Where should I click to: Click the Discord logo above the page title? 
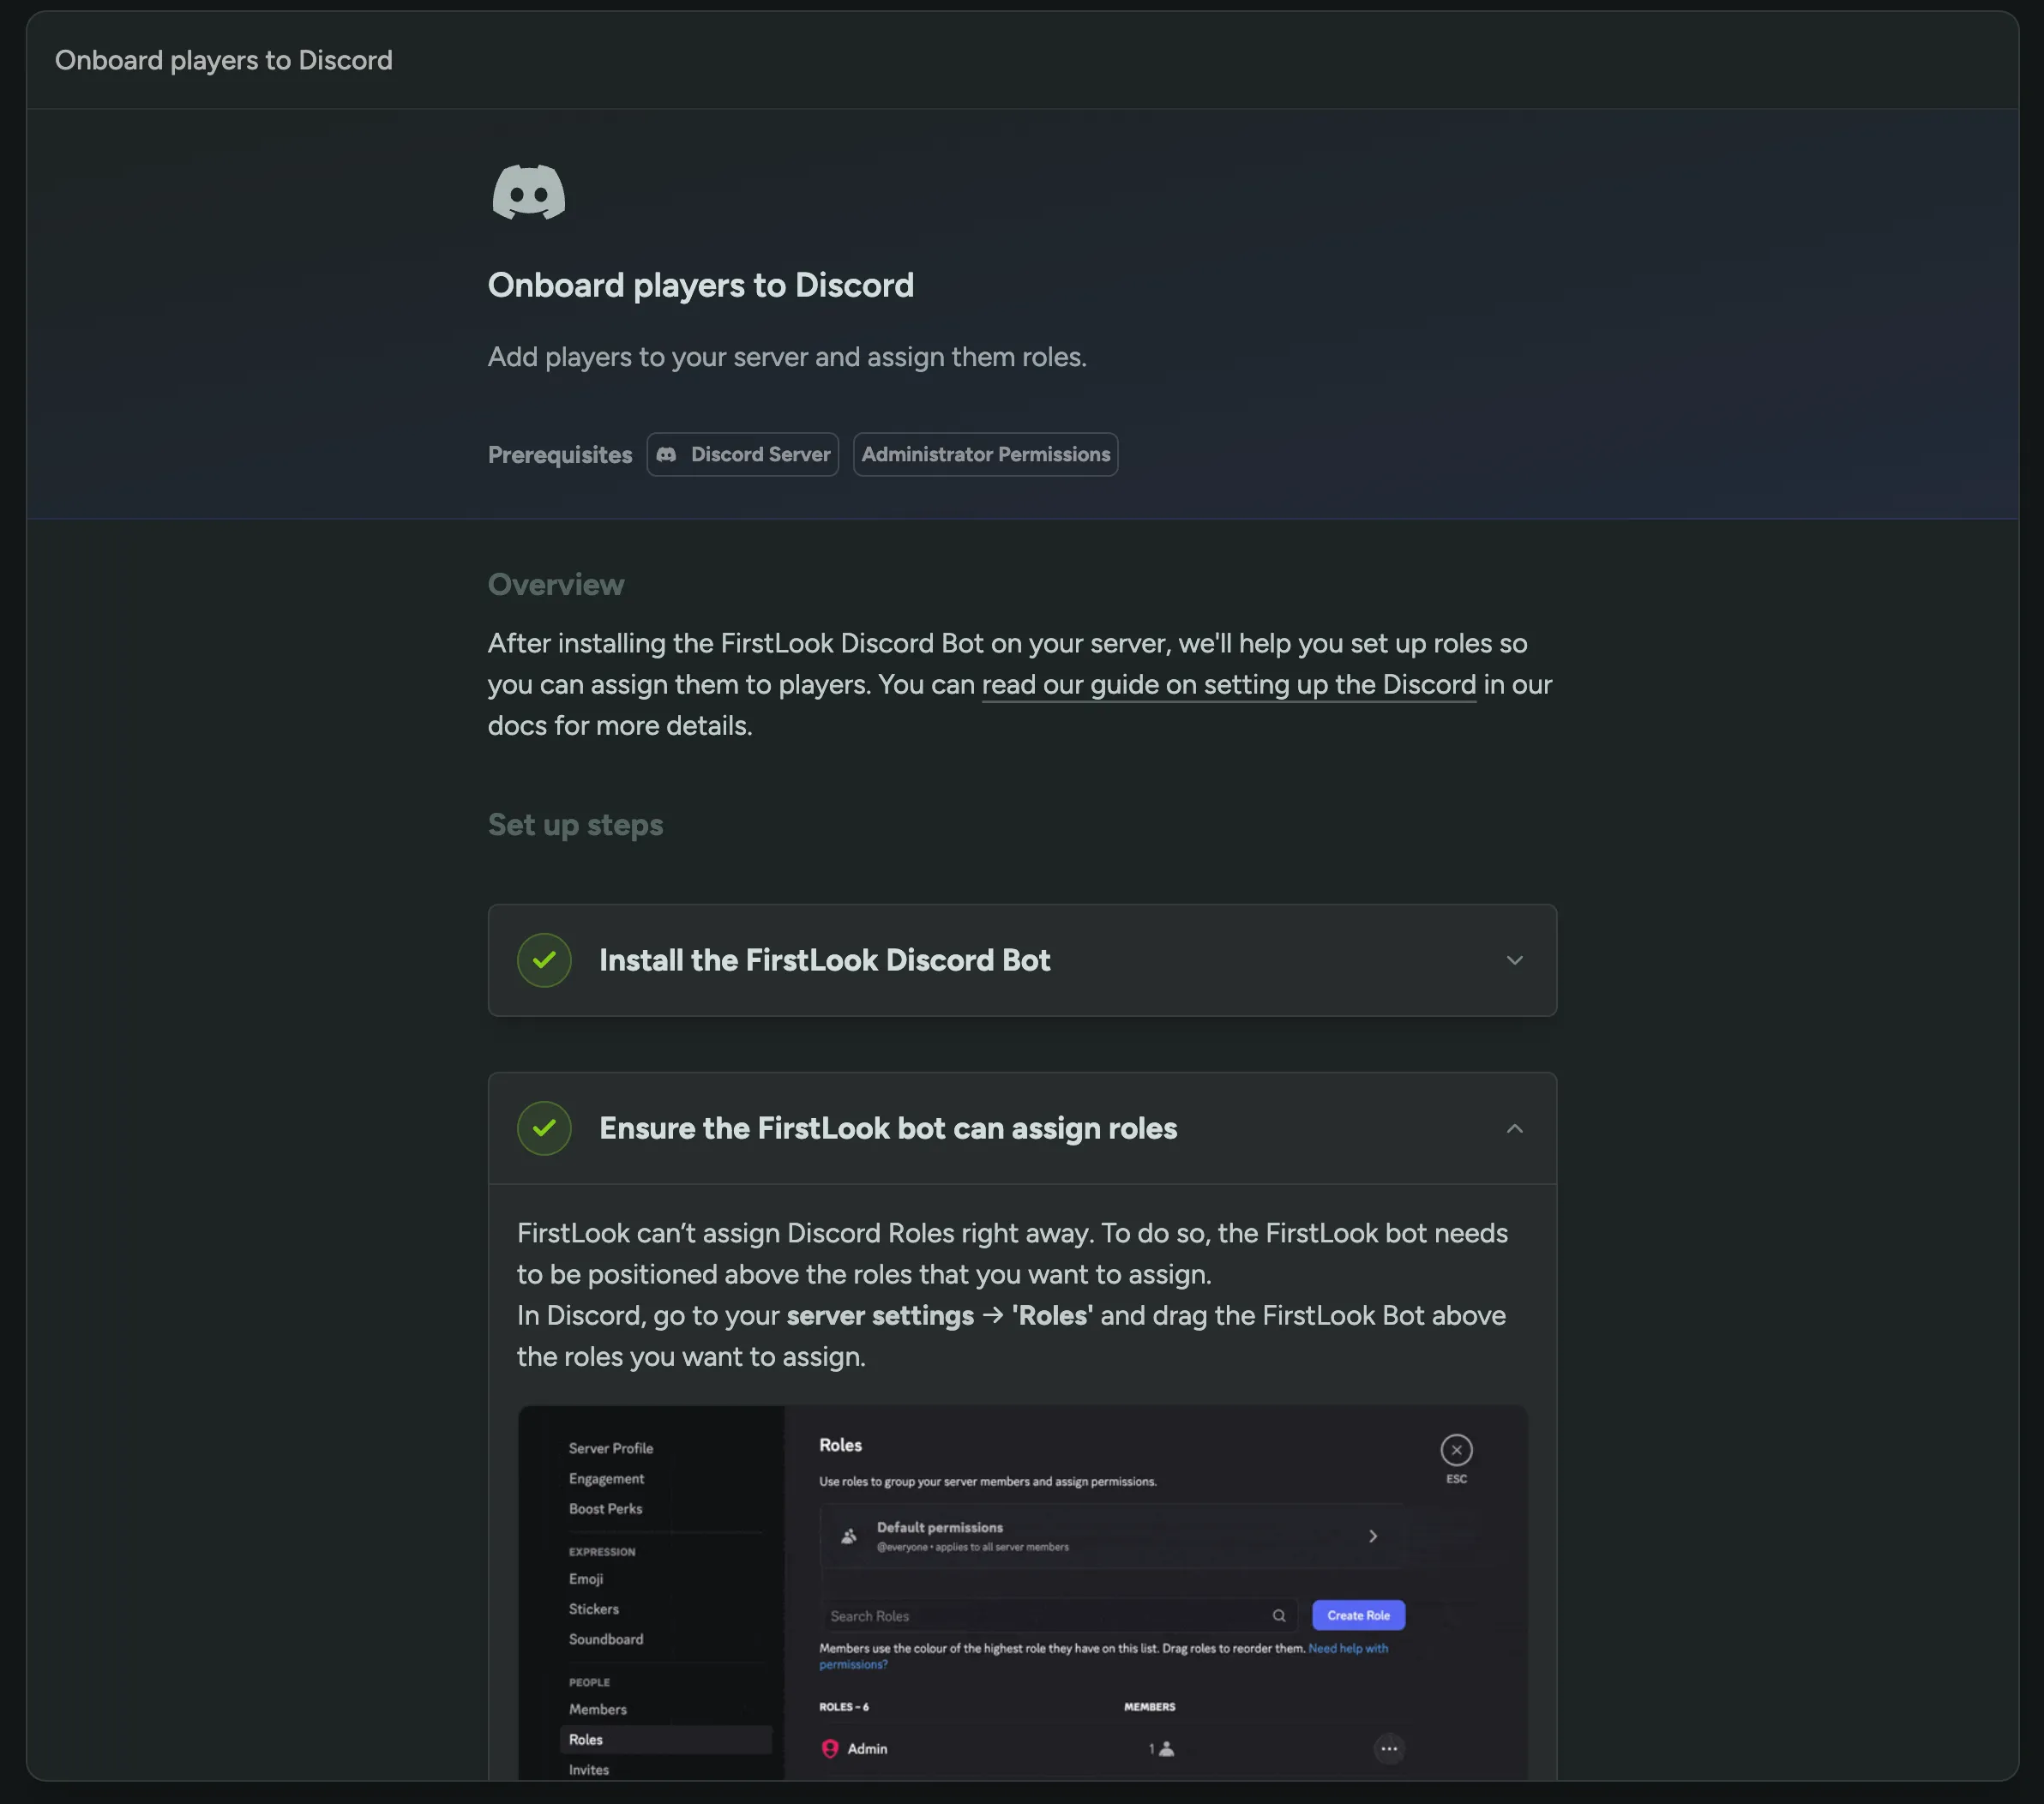(x=528, y=192)
